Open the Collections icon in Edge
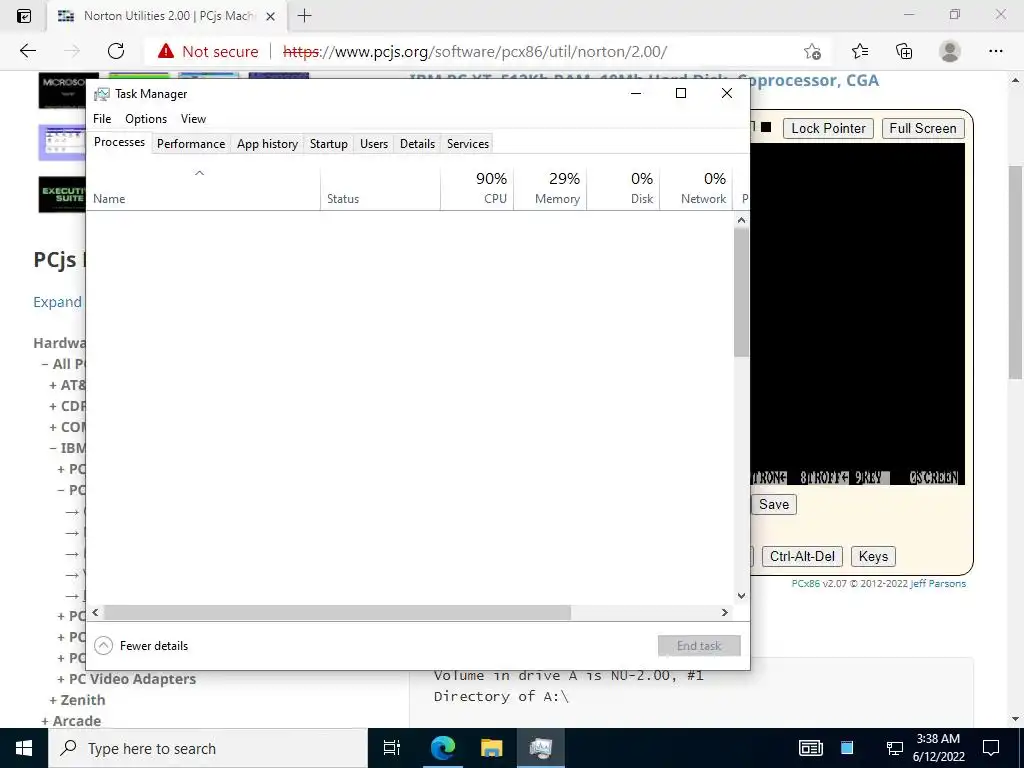This screenshot has width=1024, height=768. tap(904, 51)
